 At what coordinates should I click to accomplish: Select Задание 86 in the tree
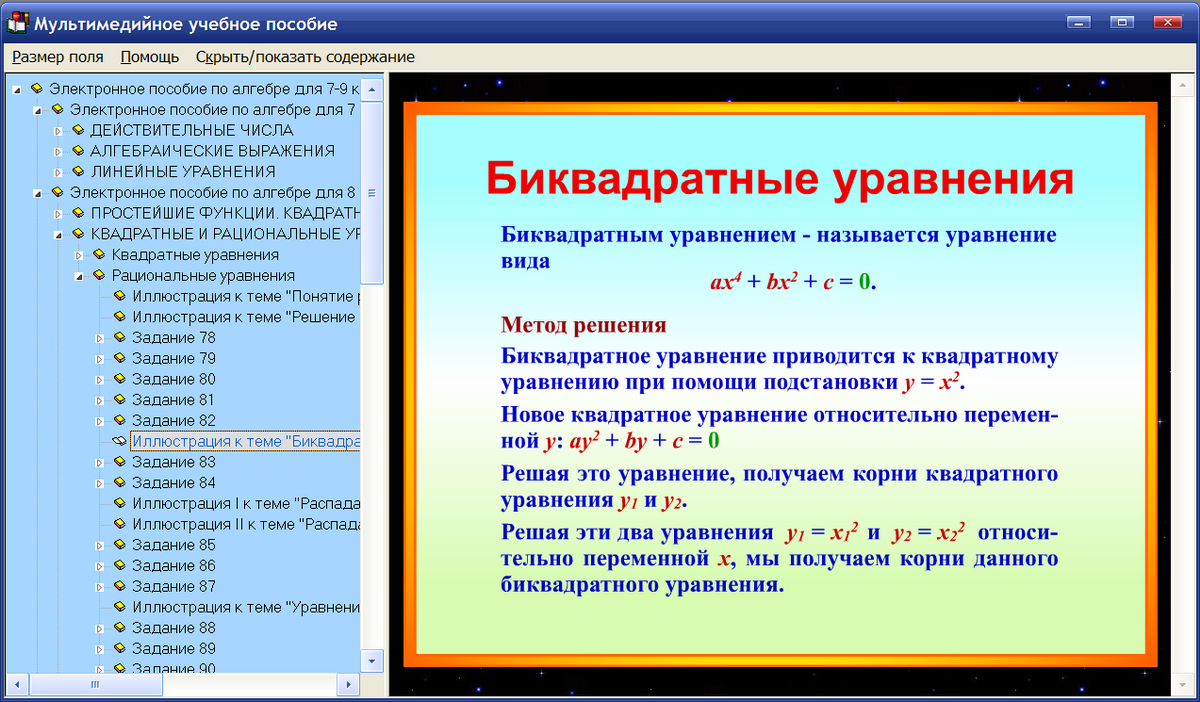click(174, 566)
